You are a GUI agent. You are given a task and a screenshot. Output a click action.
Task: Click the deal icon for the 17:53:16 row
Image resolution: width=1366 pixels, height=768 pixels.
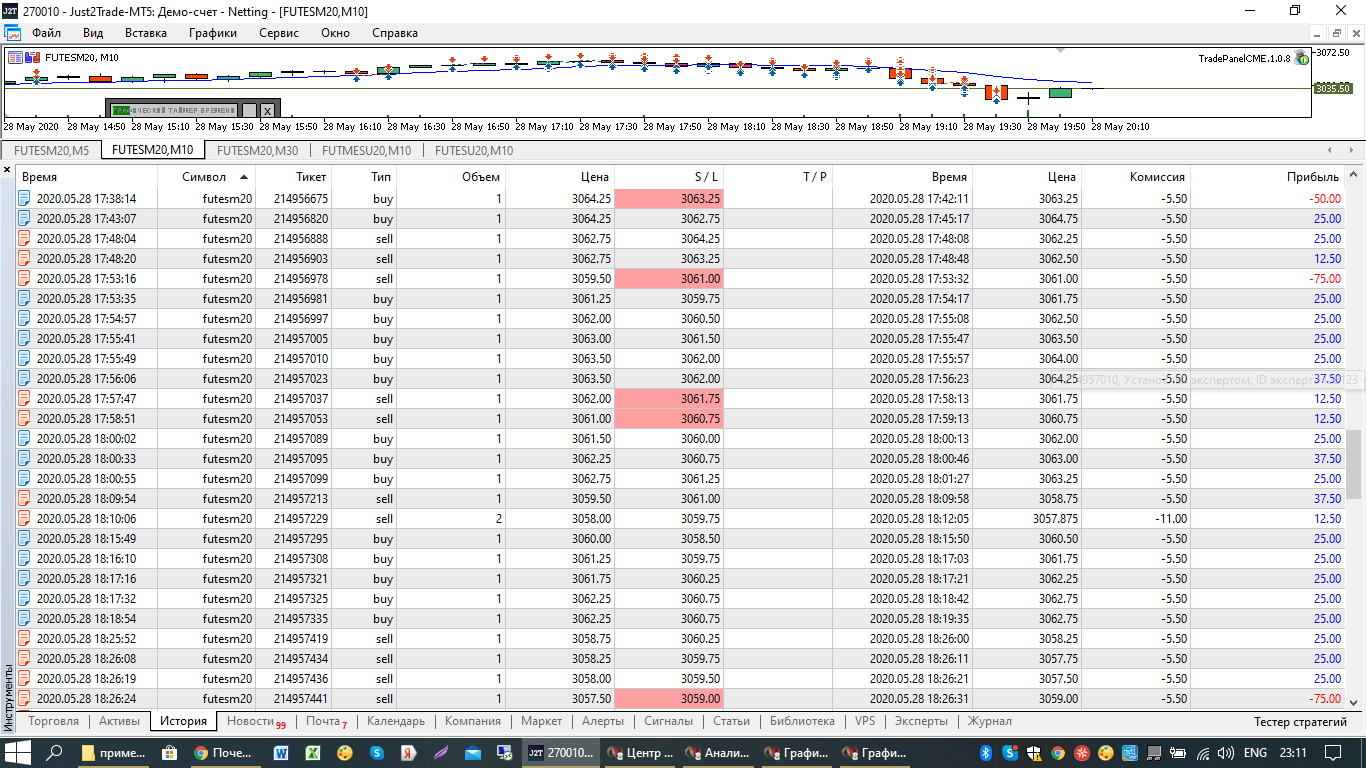[x=26, y=279]
